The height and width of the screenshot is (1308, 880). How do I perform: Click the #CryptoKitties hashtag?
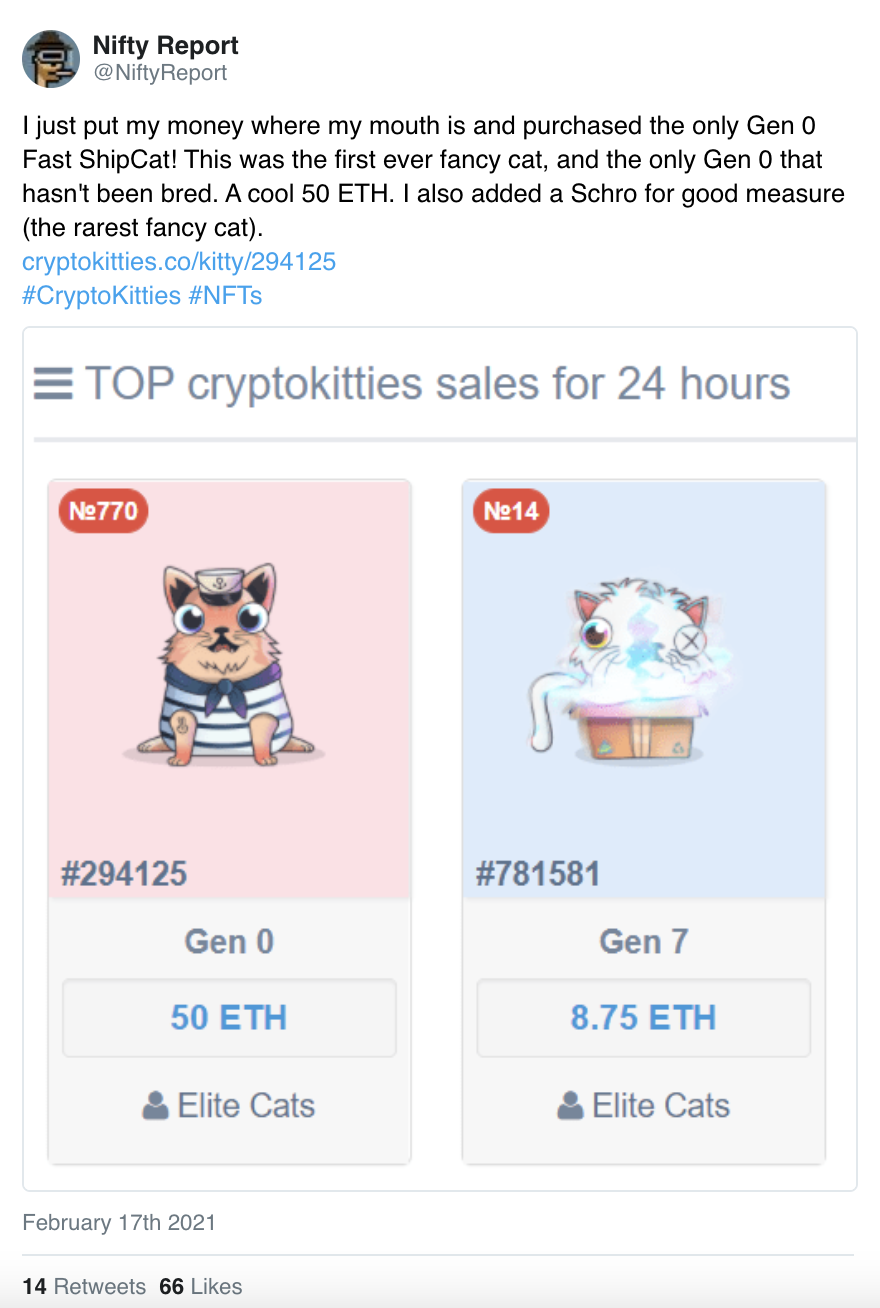click(101, 296)
